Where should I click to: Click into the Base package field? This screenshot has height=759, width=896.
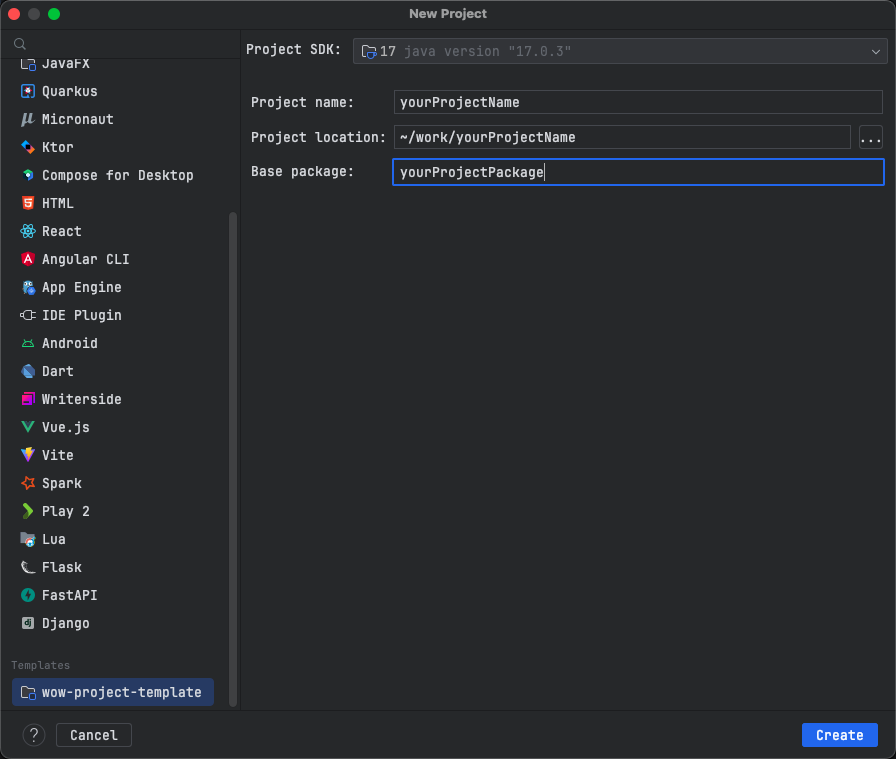[638, 172]
